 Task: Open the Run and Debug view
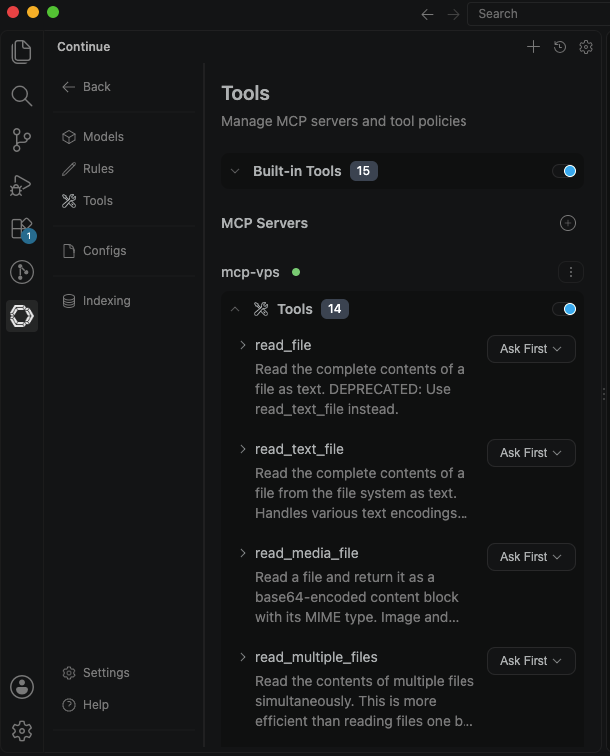click(x=21, y=185)
